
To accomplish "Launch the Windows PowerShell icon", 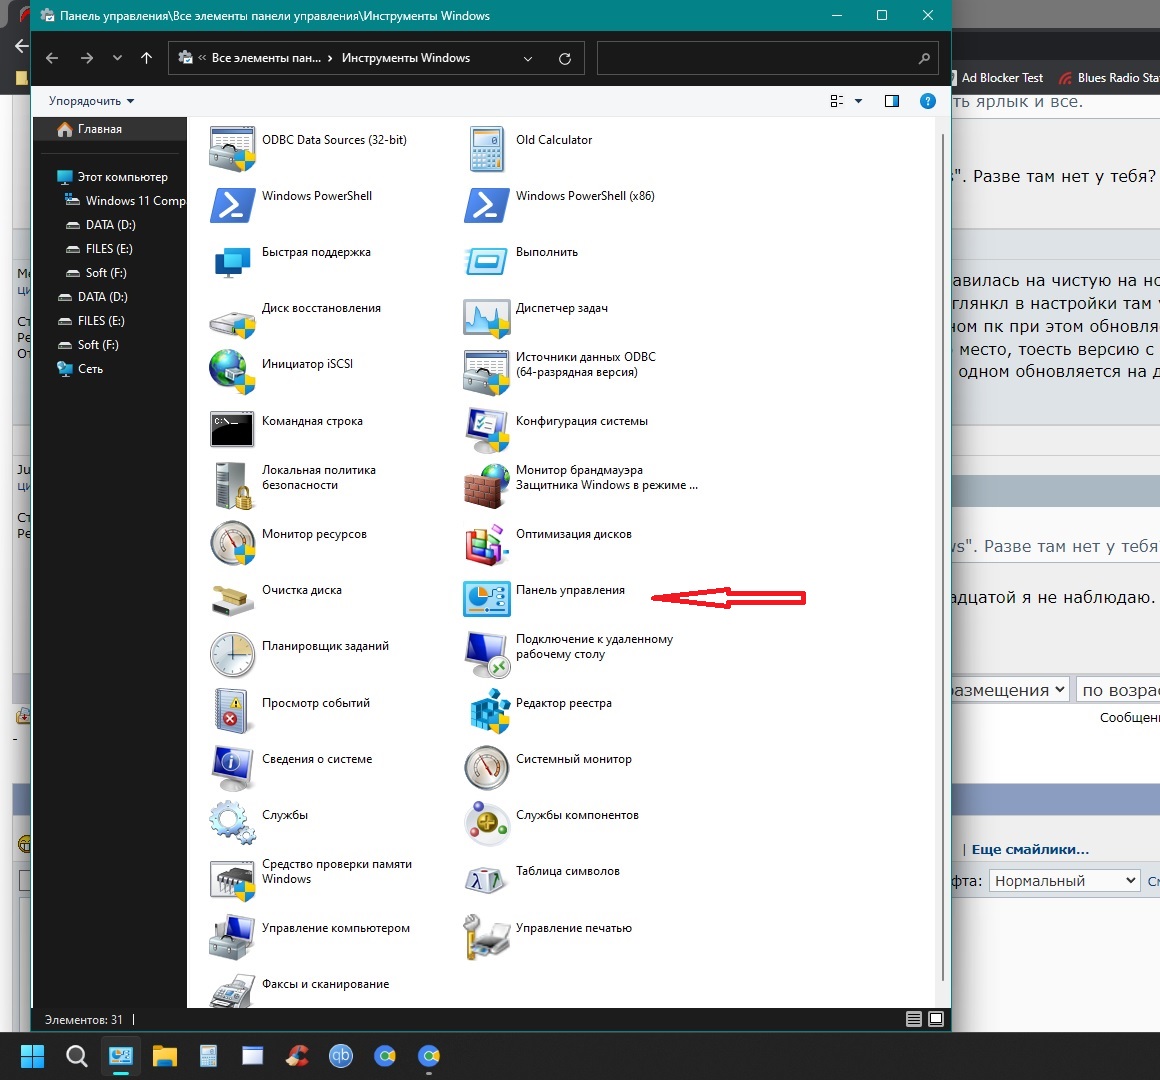I will click(232, 205).
